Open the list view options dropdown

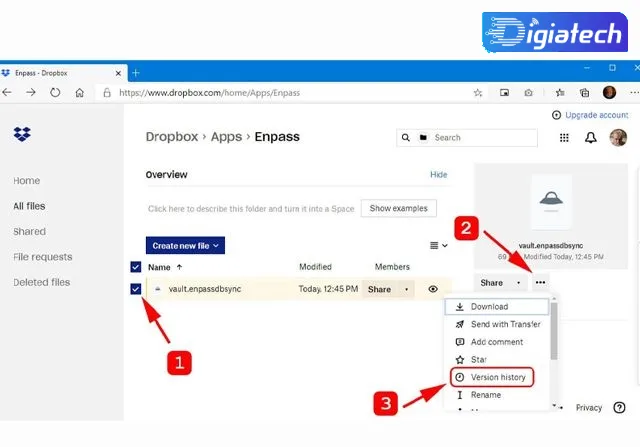[x=439, y=245]
